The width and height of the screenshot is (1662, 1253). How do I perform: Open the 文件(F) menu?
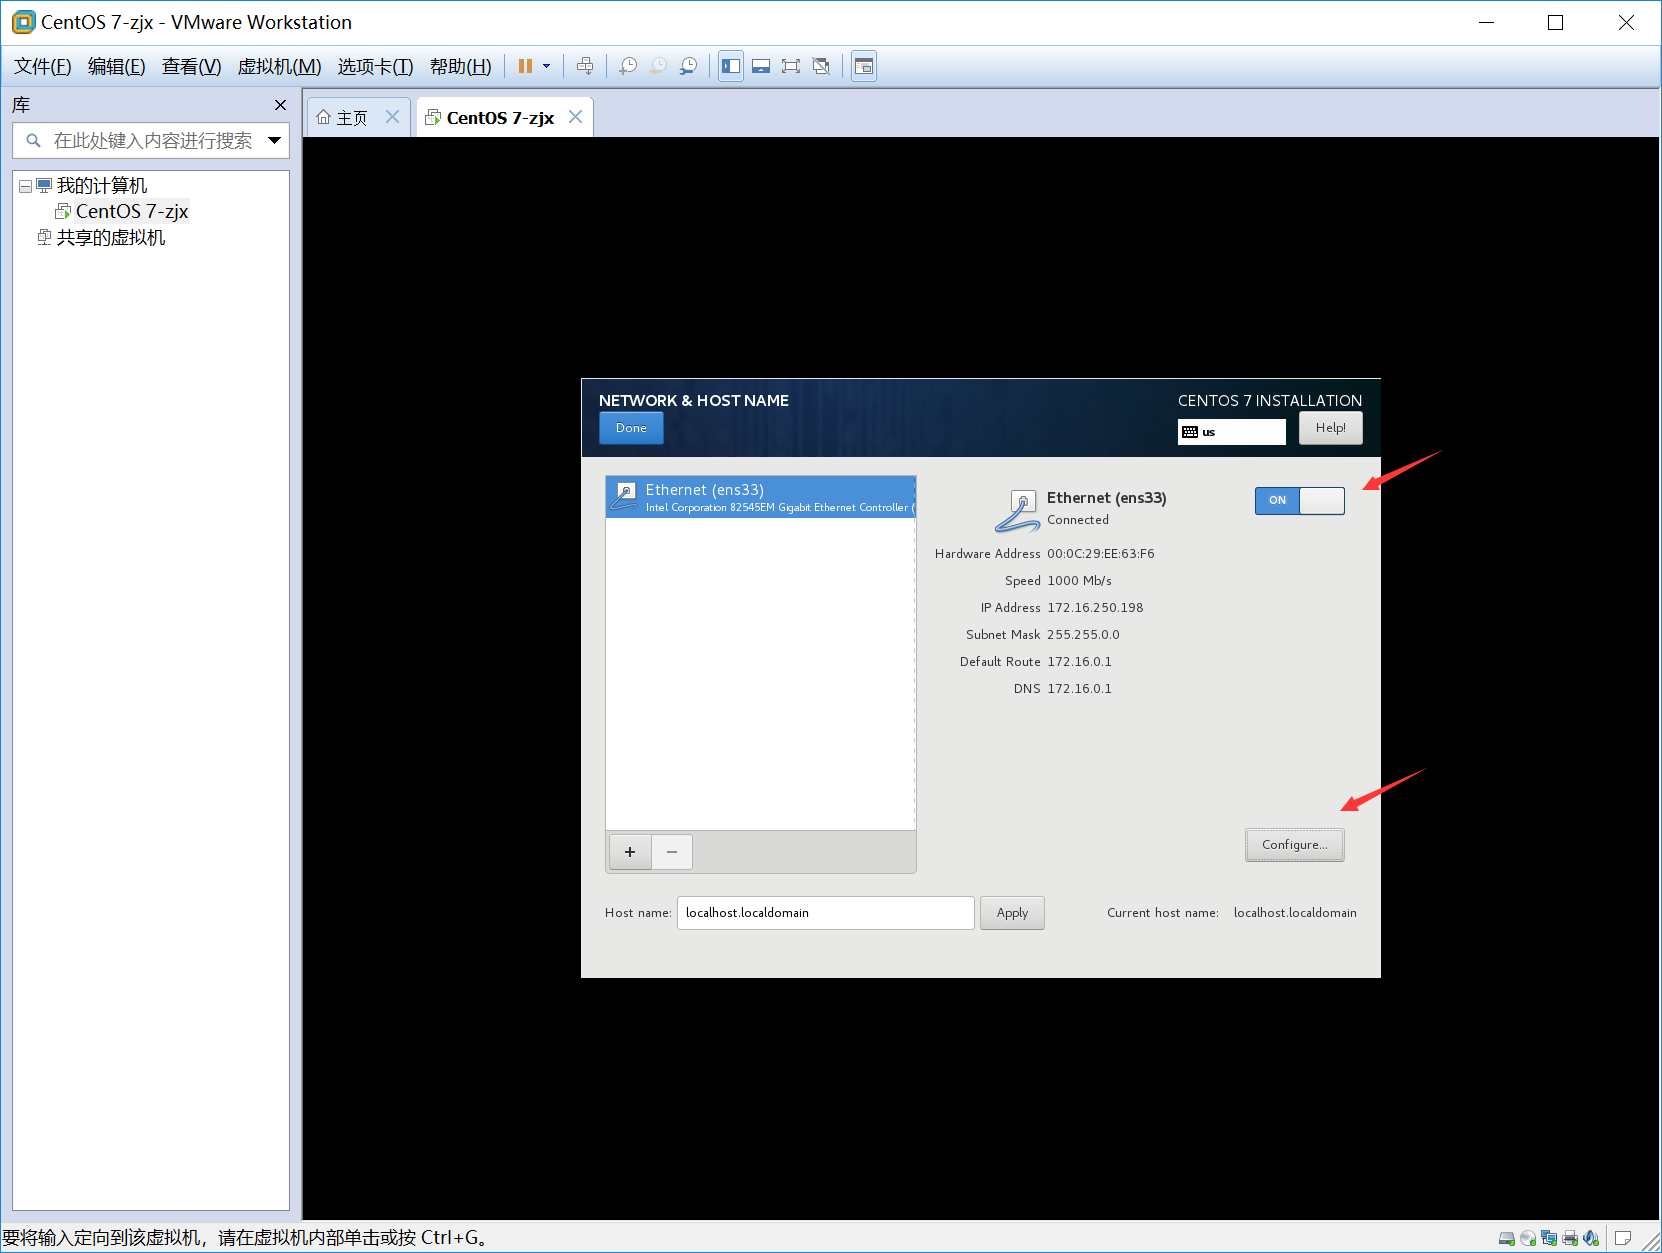[x=42, y=66]
